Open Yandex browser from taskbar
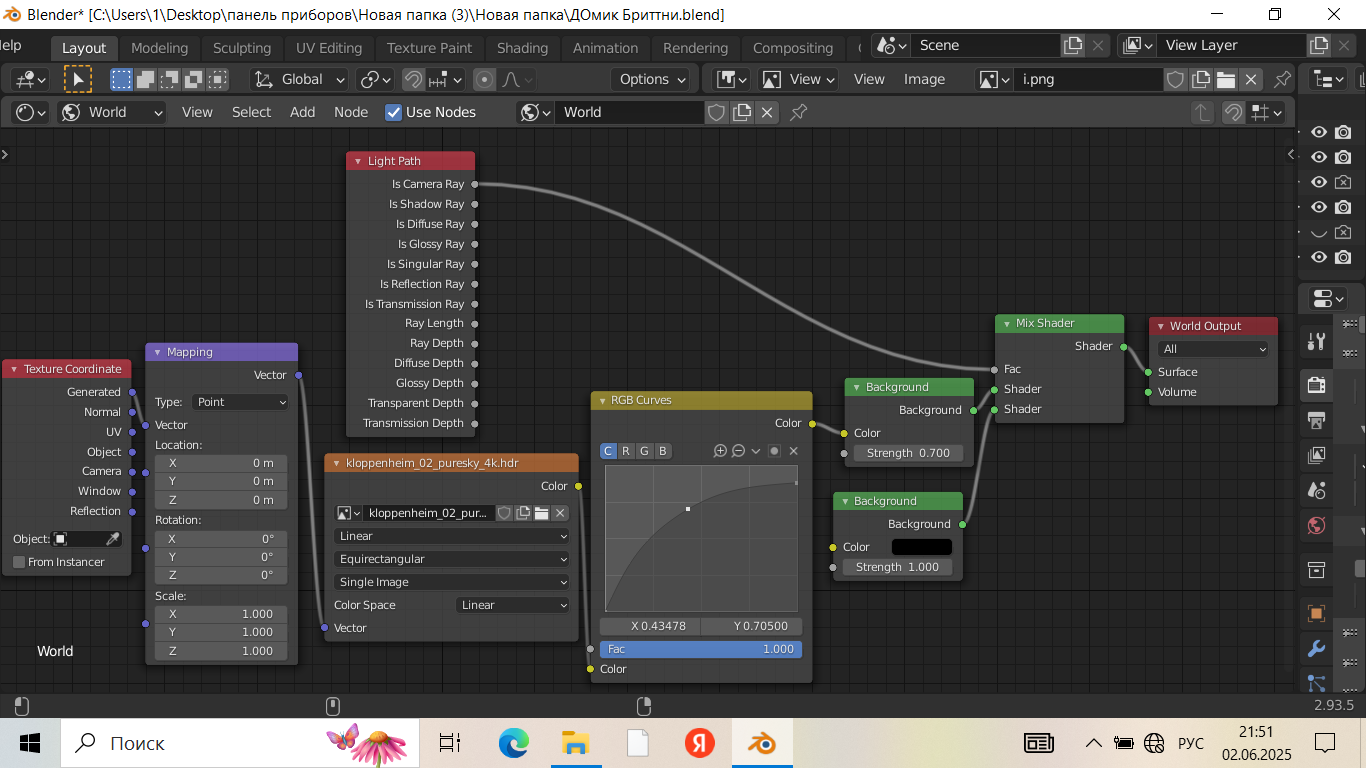 coord(699,743)
